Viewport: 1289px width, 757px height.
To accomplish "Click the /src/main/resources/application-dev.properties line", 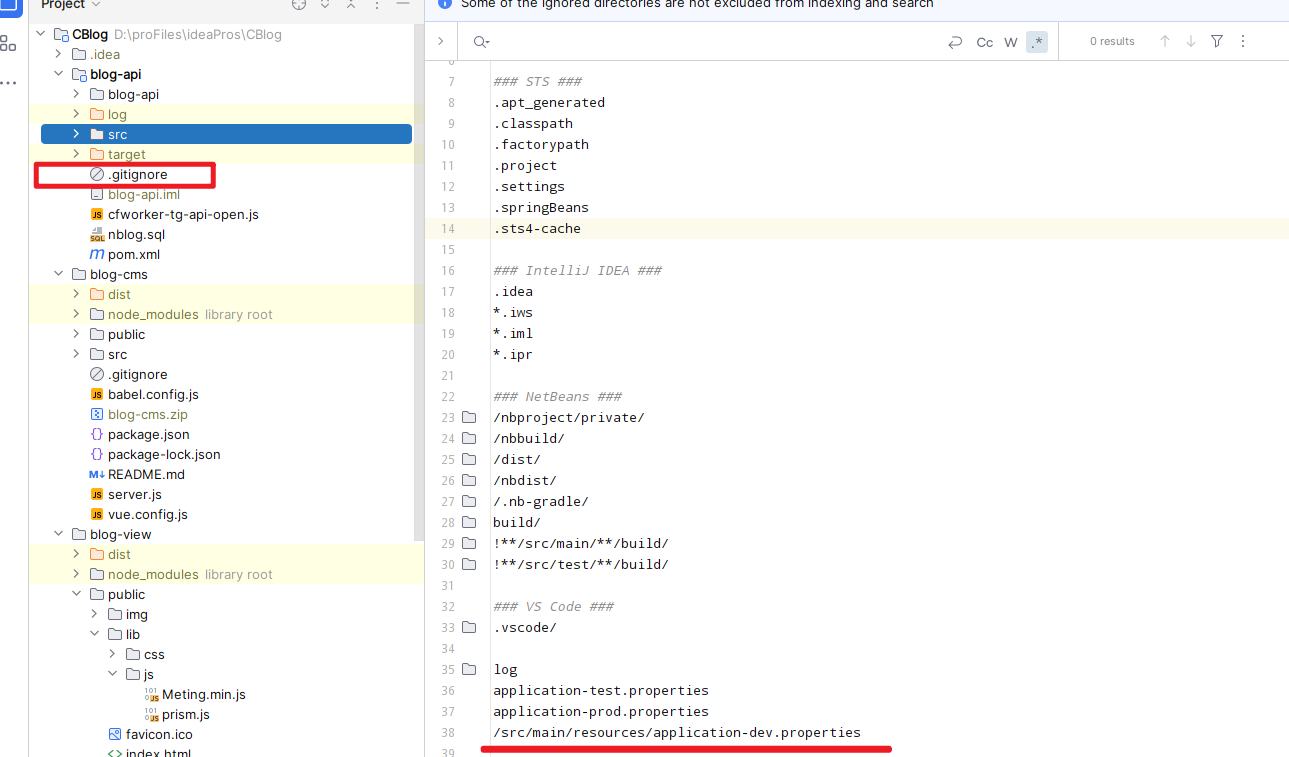I will (677, 732).
